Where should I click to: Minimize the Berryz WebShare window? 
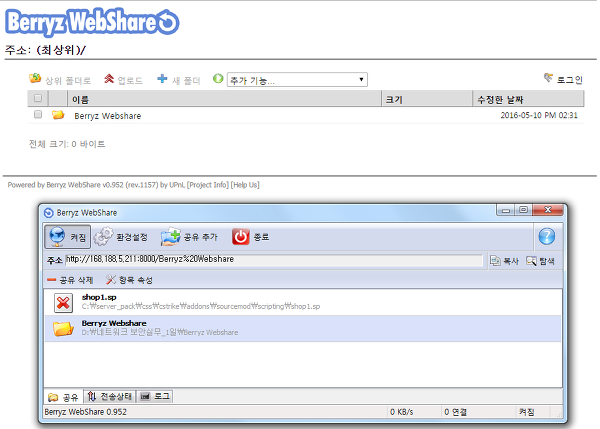[x=506, y=210]
